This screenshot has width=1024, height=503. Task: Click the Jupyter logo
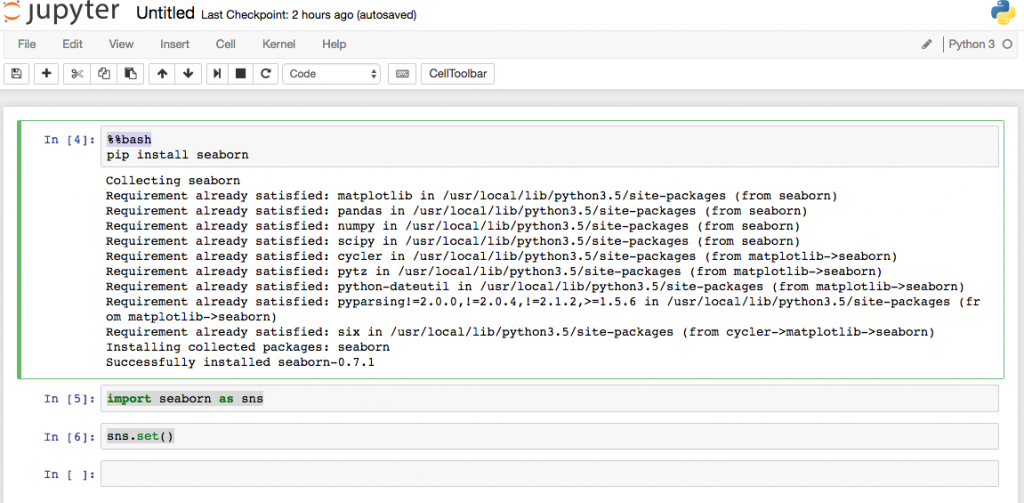(x=61, y=11)
